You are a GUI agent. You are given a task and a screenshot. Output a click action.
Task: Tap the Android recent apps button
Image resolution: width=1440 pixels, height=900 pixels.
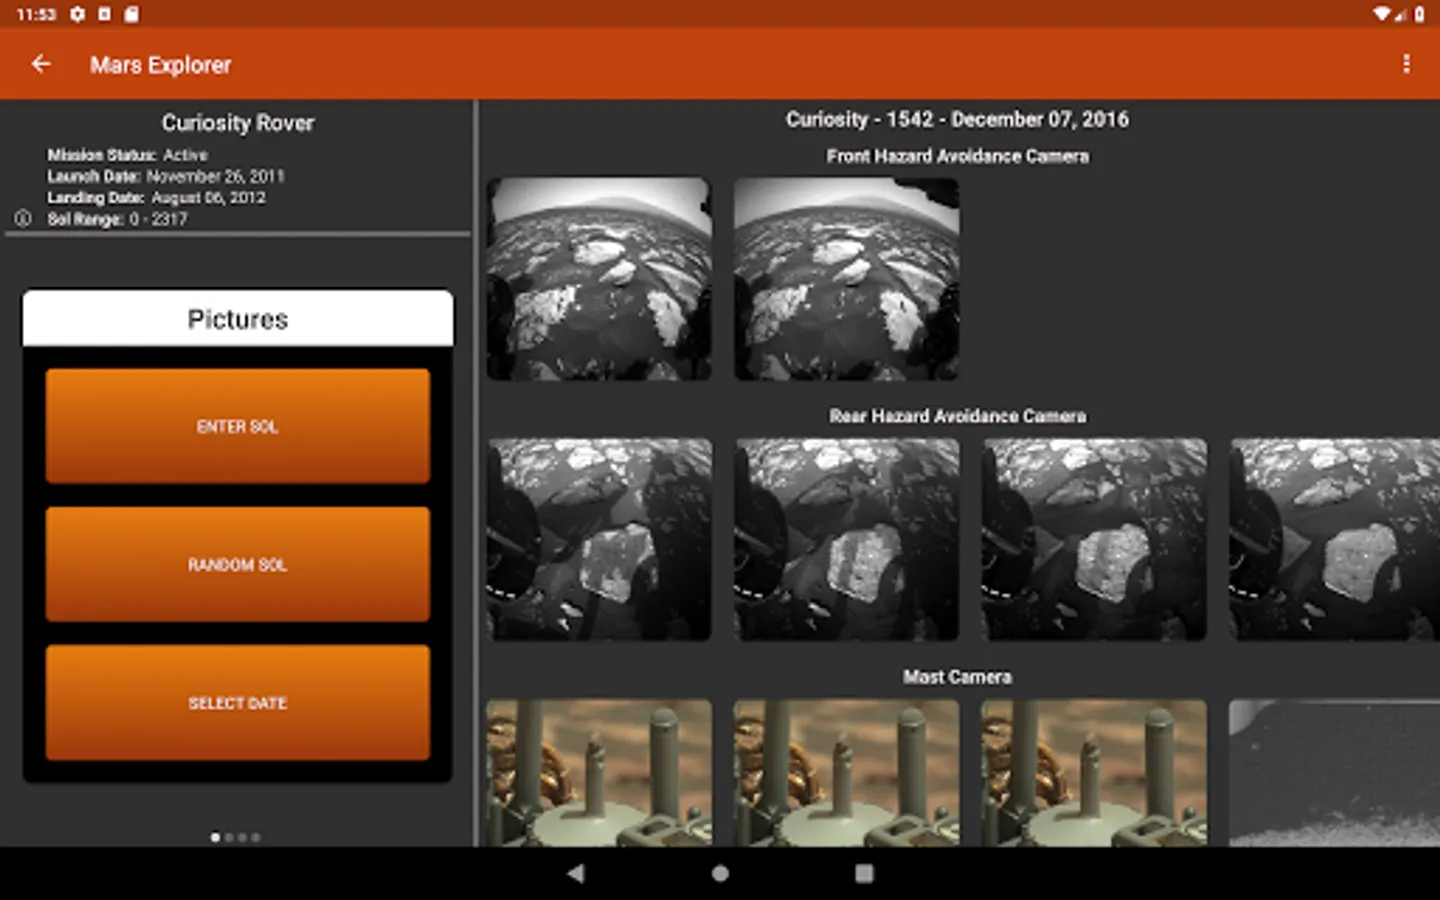[x=864, y=873]
